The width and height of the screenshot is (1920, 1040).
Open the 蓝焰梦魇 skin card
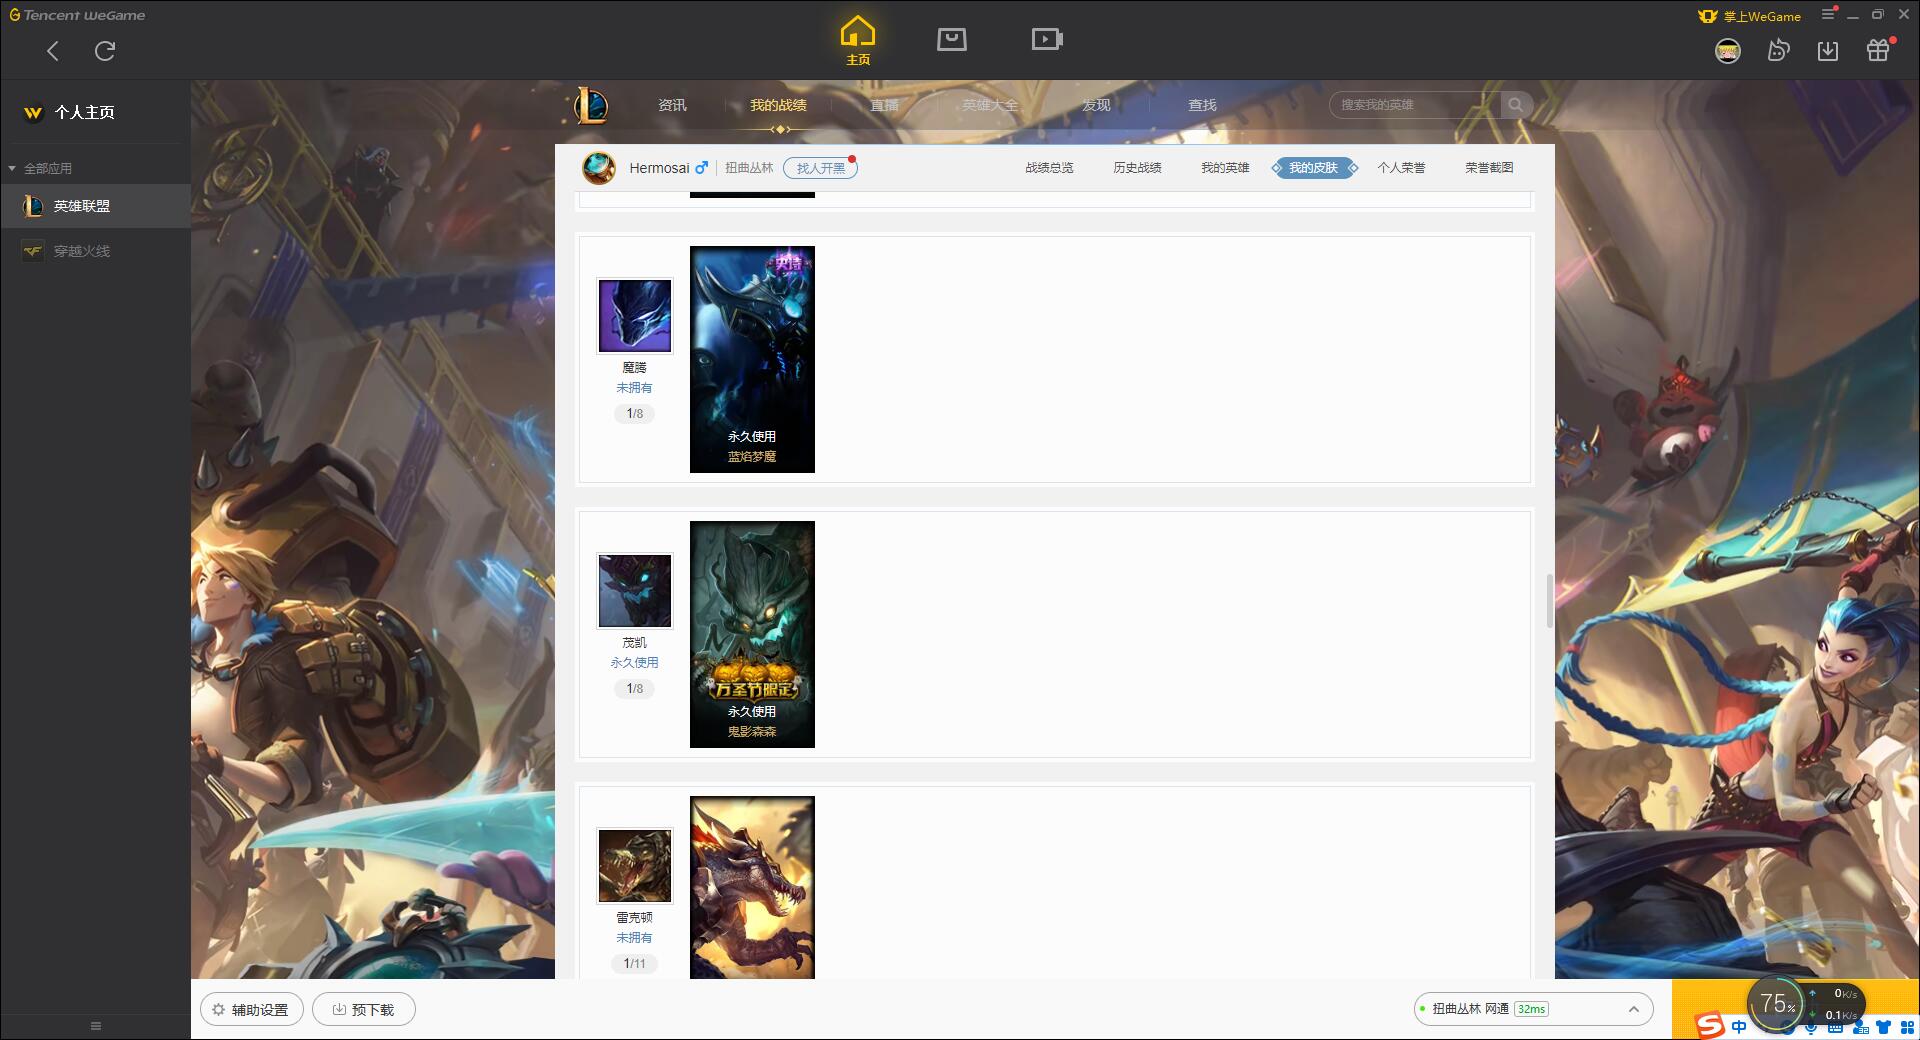tap(752, 359)
